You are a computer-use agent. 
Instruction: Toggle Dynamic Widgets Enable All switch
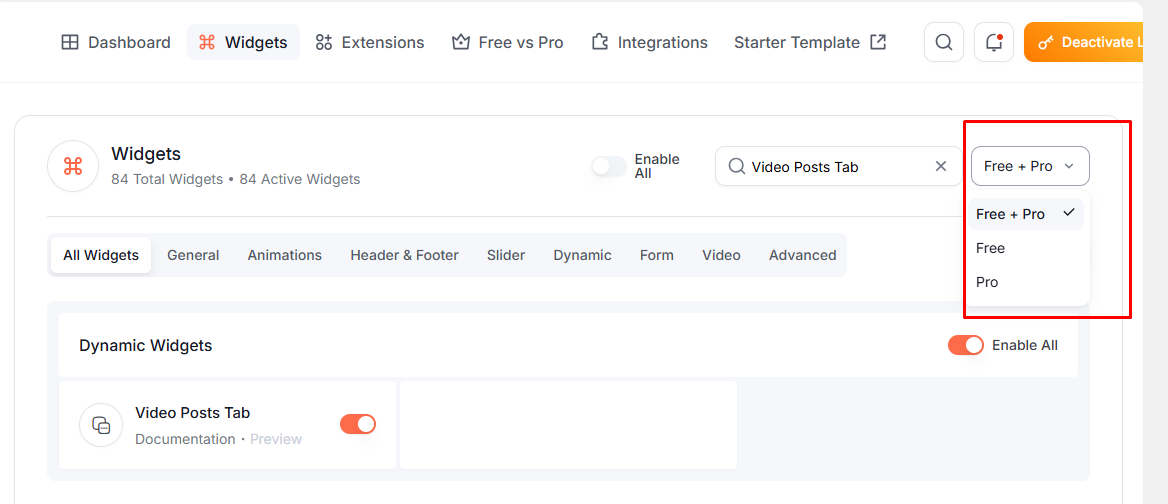coord(966,345)
